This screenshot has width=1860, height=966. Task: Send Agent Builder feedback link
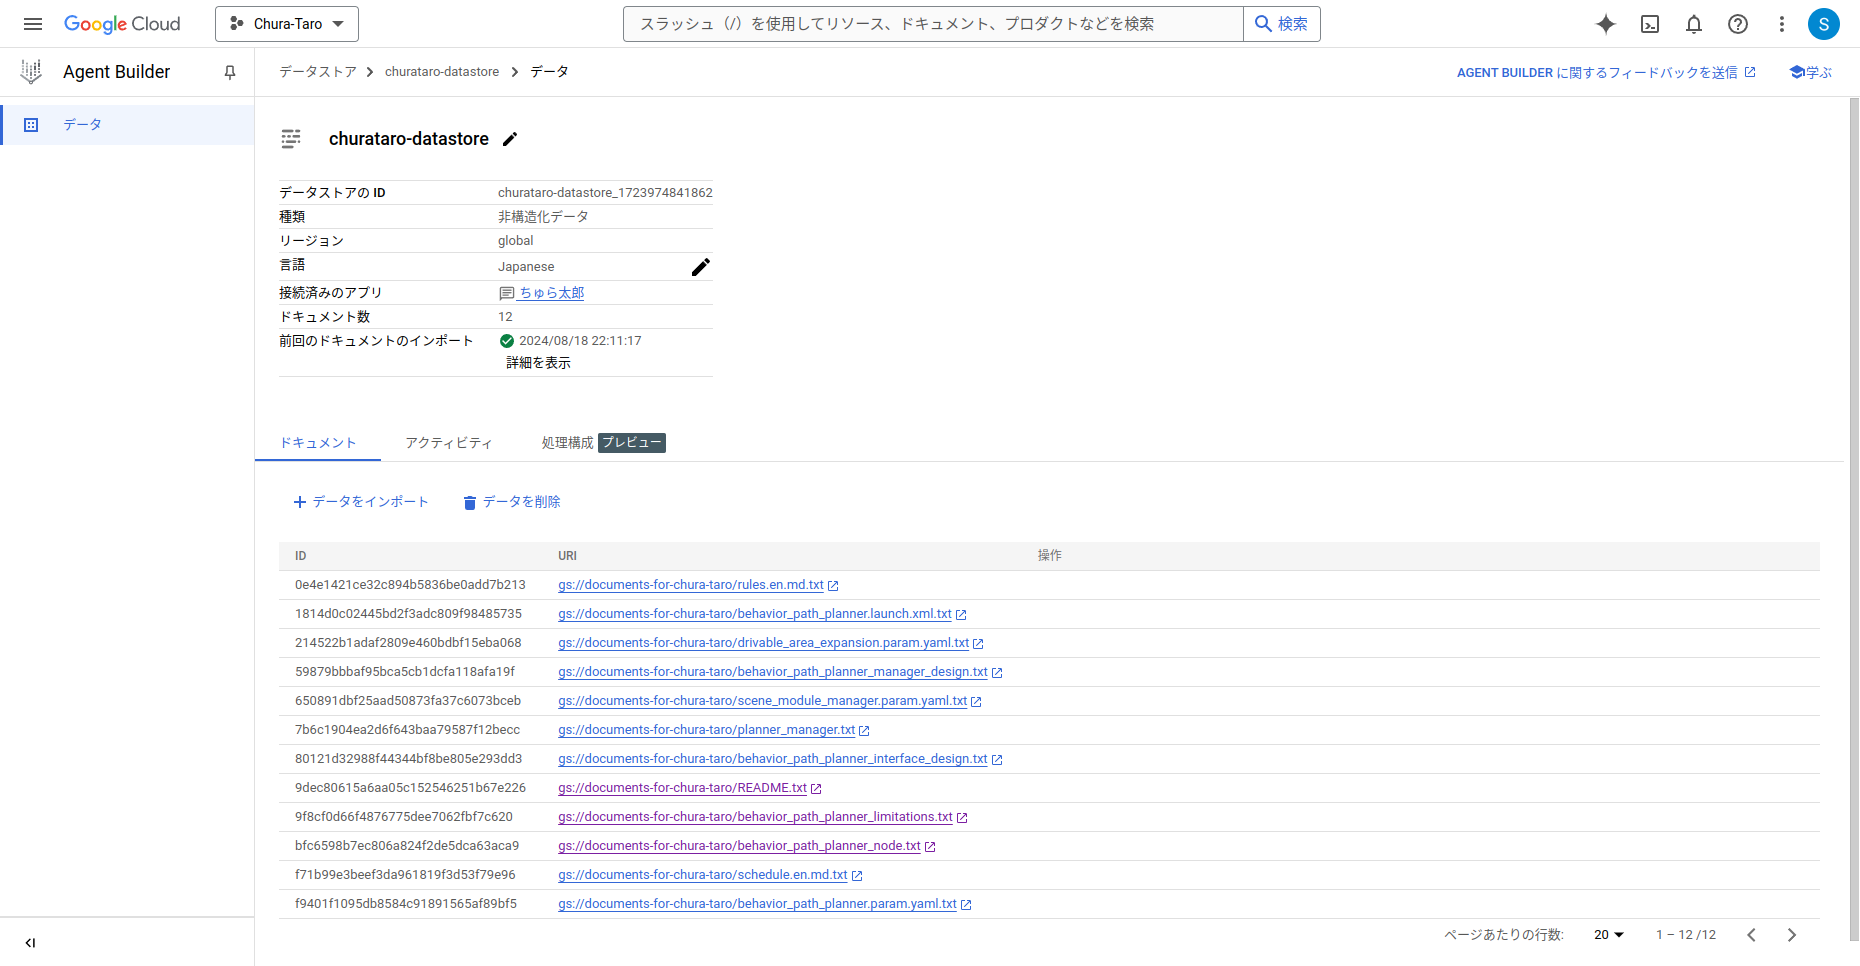pyautogui.click(x=1606, y=72)
